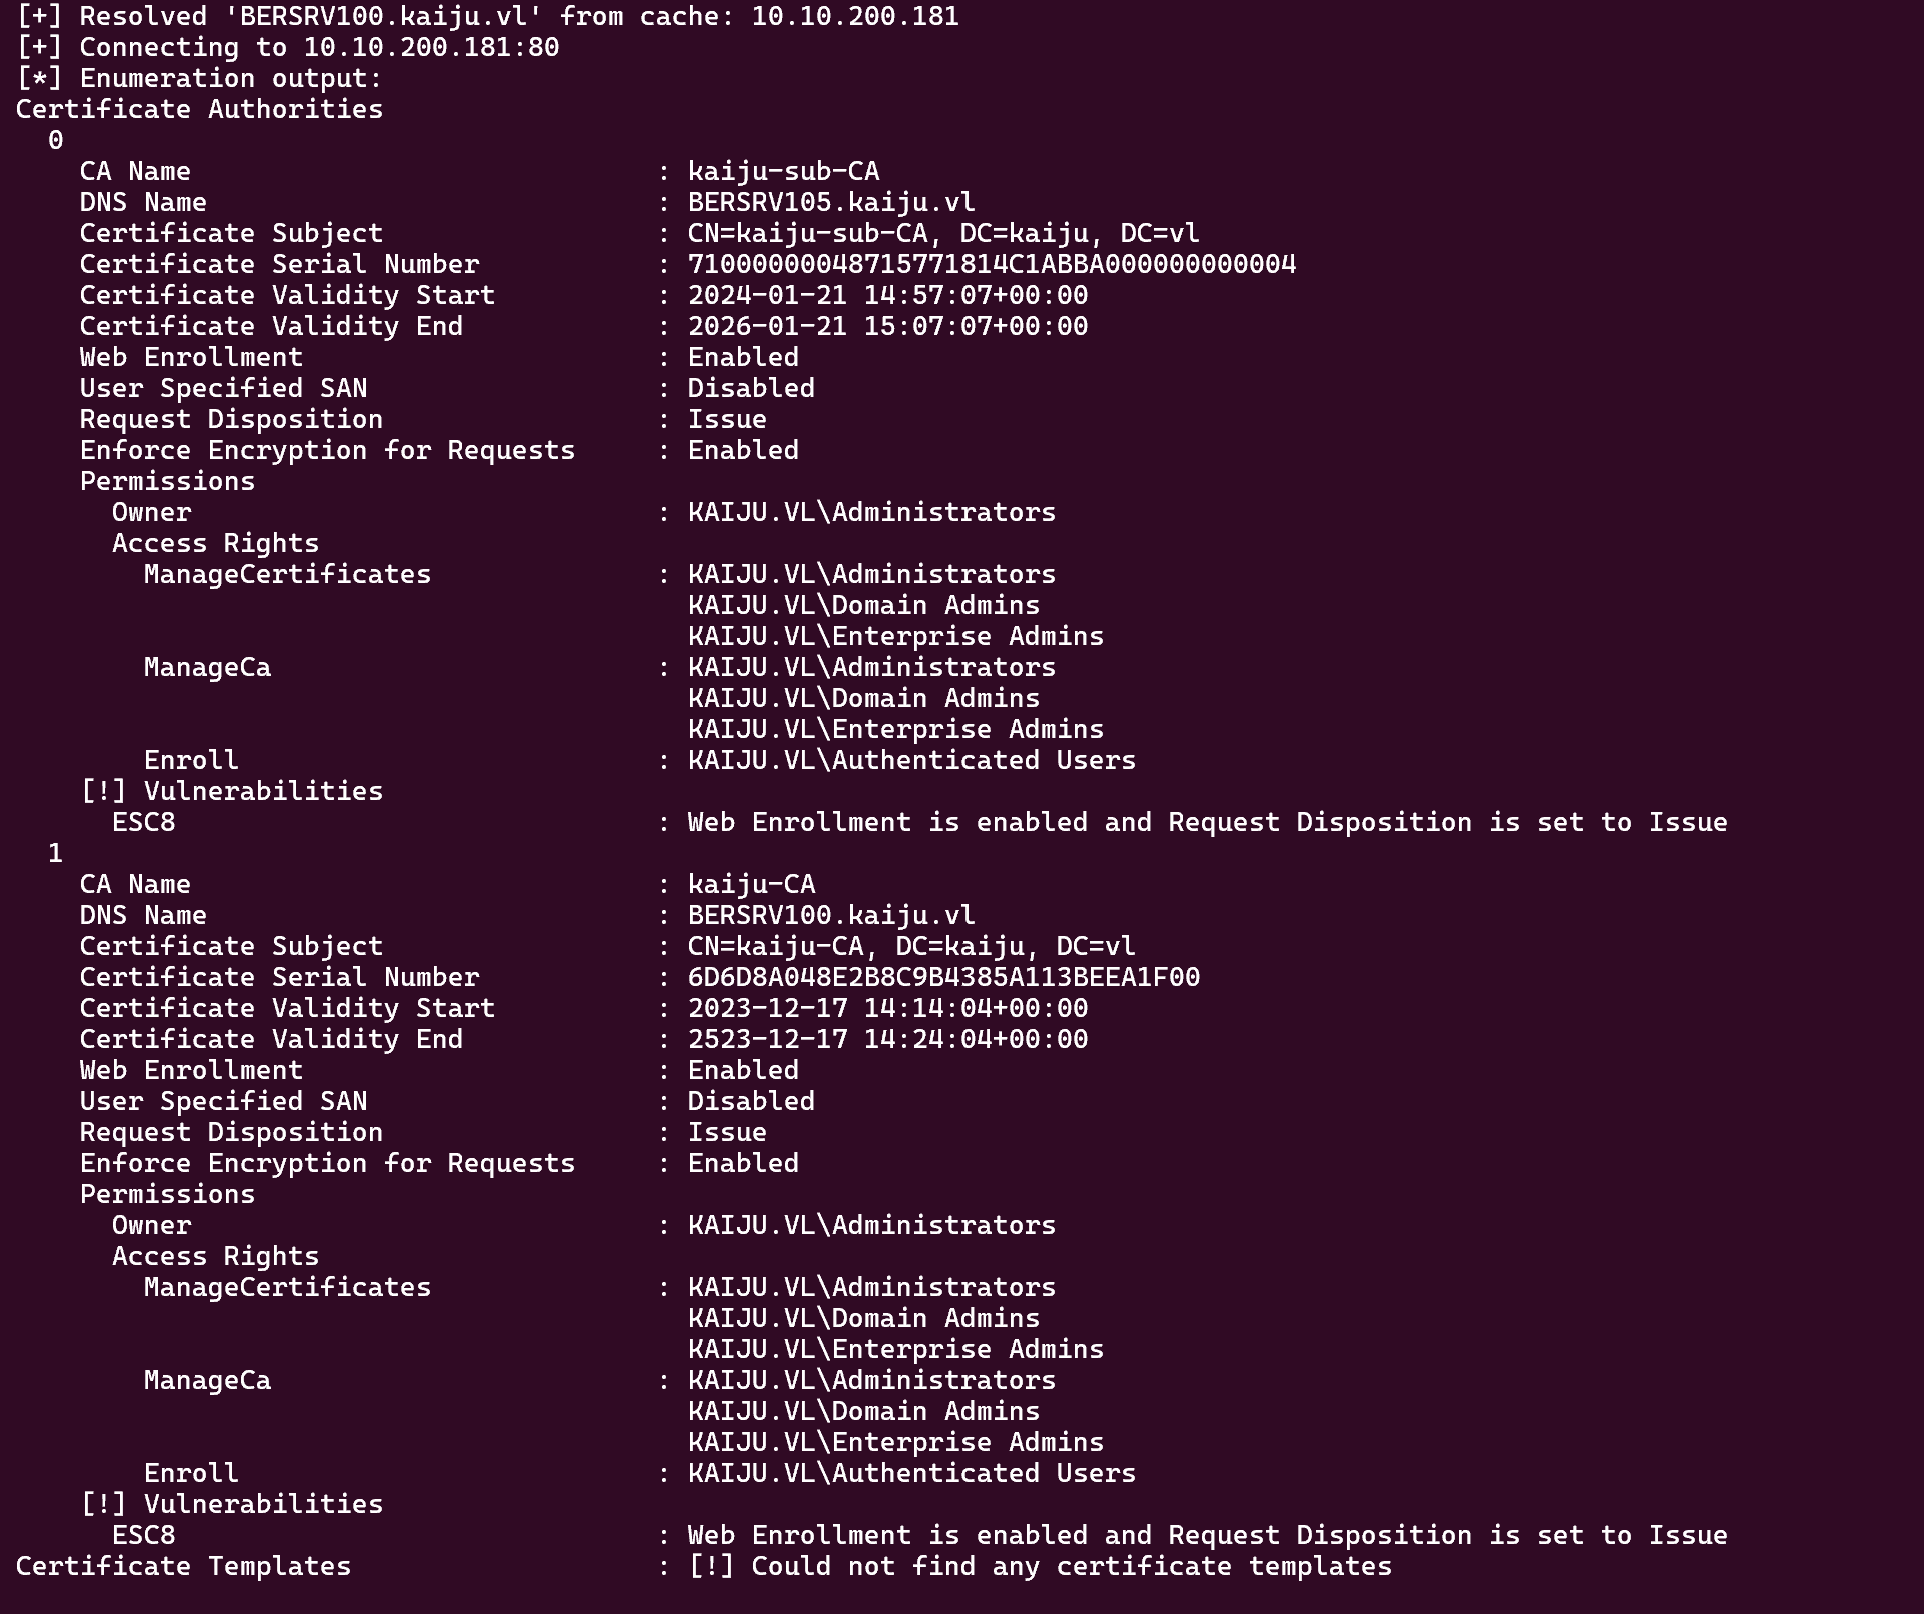Image resolution: width=1924 pixels, height=1614 pixels.
Task: Click CN=kaiju-sub-CA certificate subject text
Action: click(x=943, y=234)
